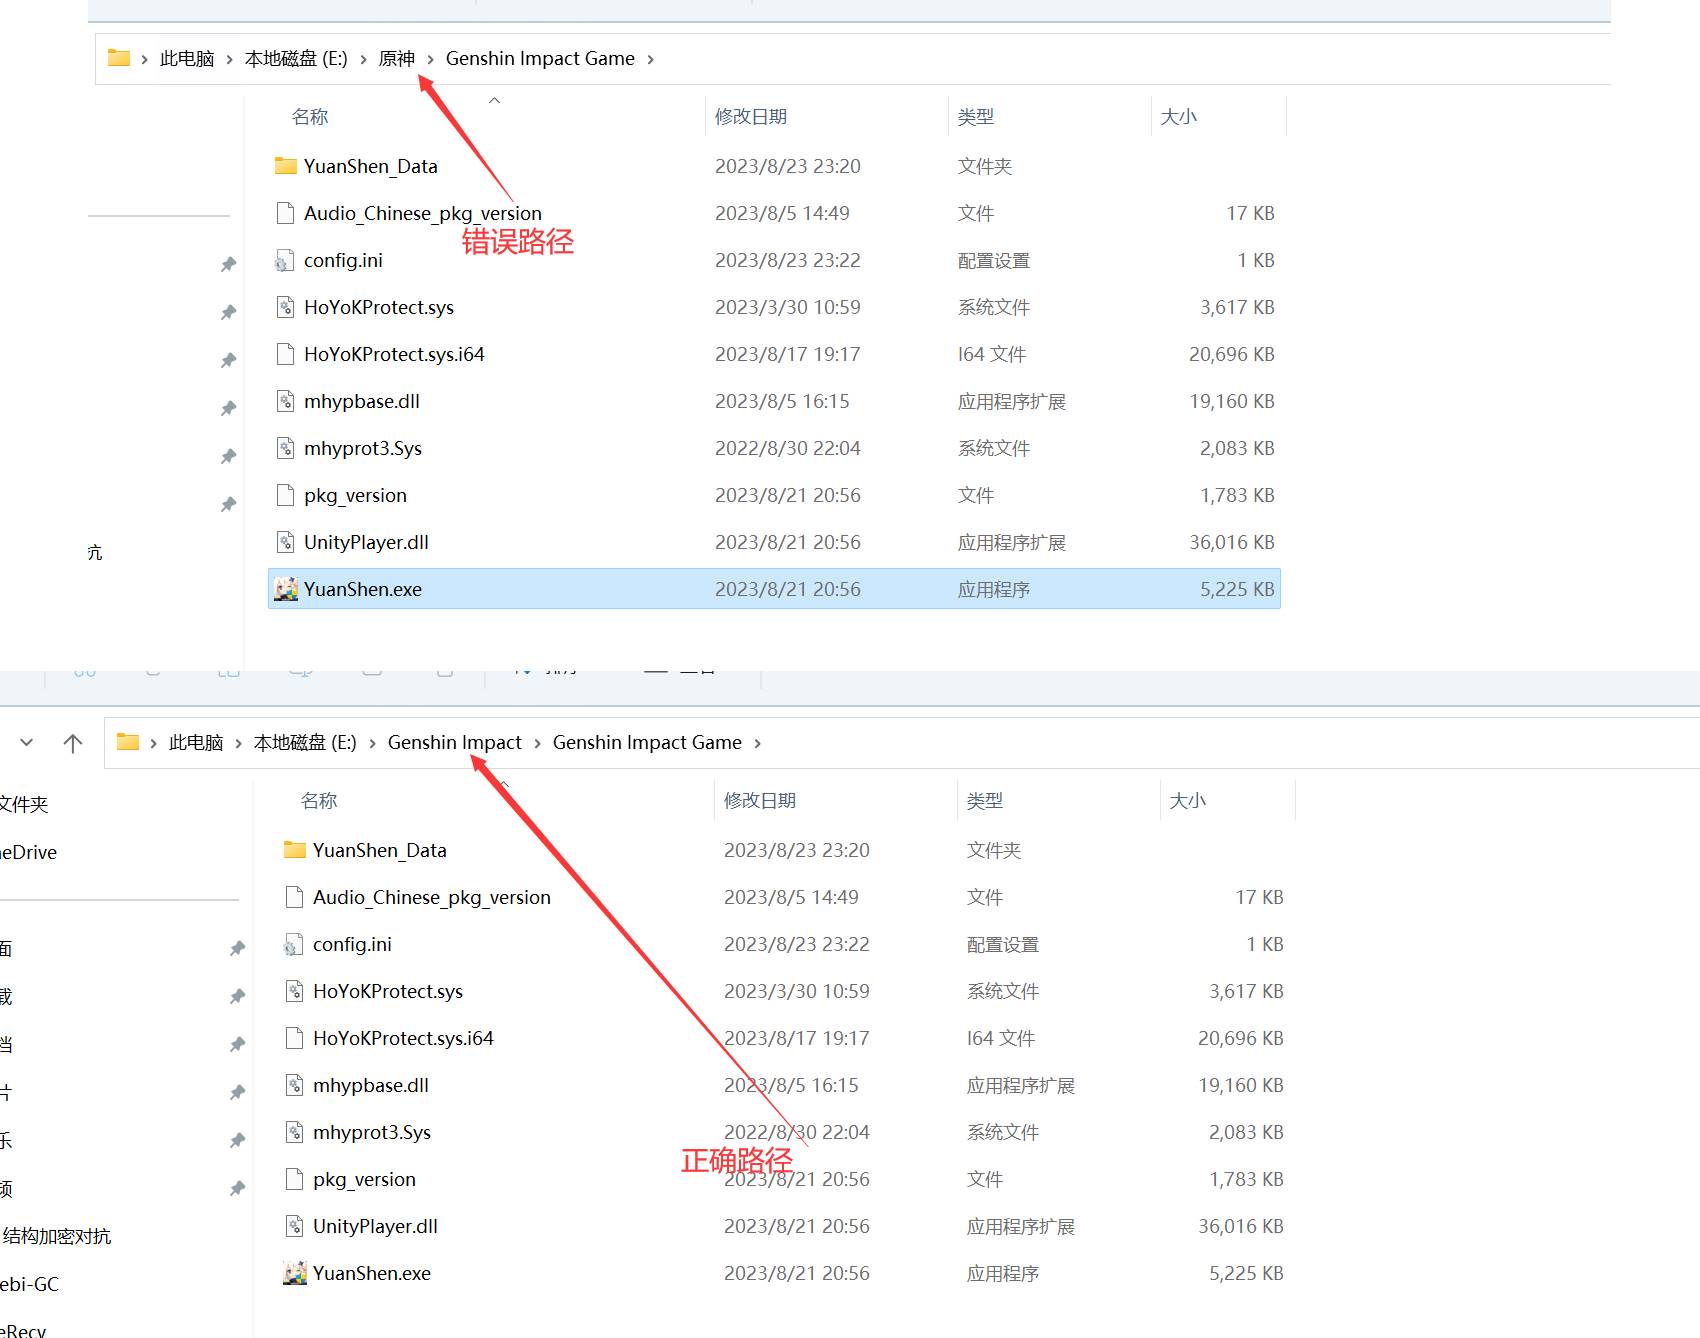1700x1338 pixels.
Task: Select pkg_version file in the upper window
Action: pos(355,495)
